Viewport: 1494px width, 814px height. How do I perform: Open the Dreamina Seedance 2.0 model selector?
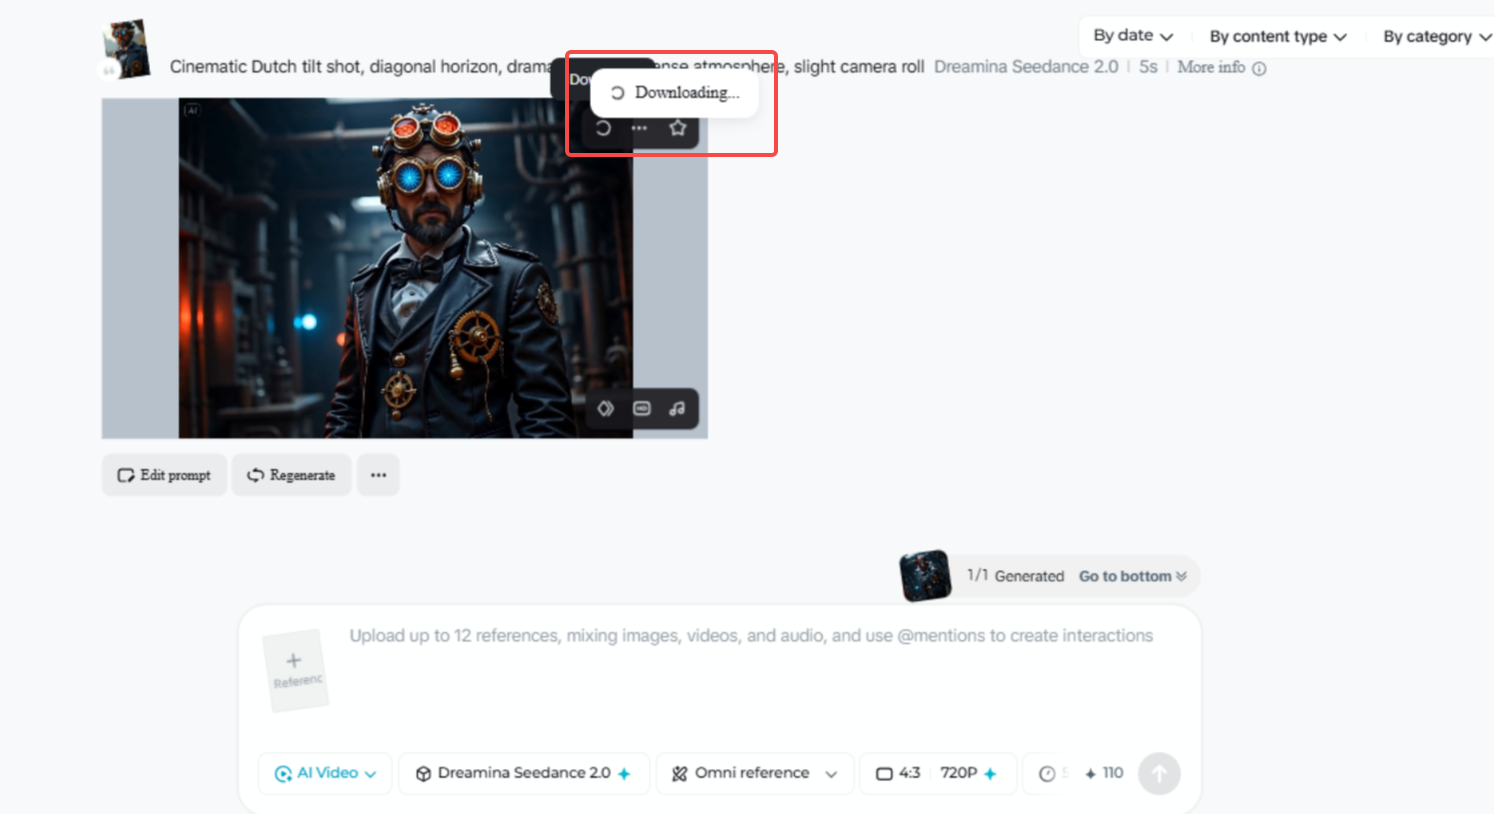(x=524, y=773)
